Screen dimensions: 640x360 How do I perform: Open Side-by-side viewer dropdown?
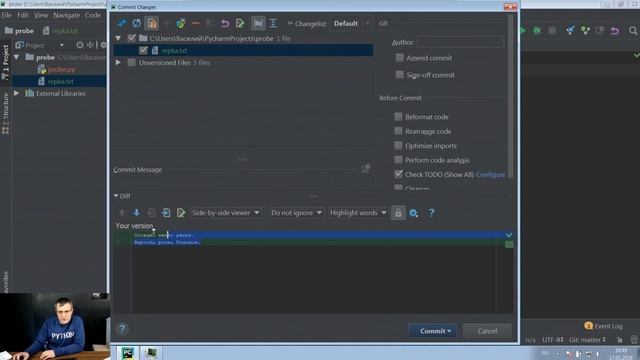(226, 213)
